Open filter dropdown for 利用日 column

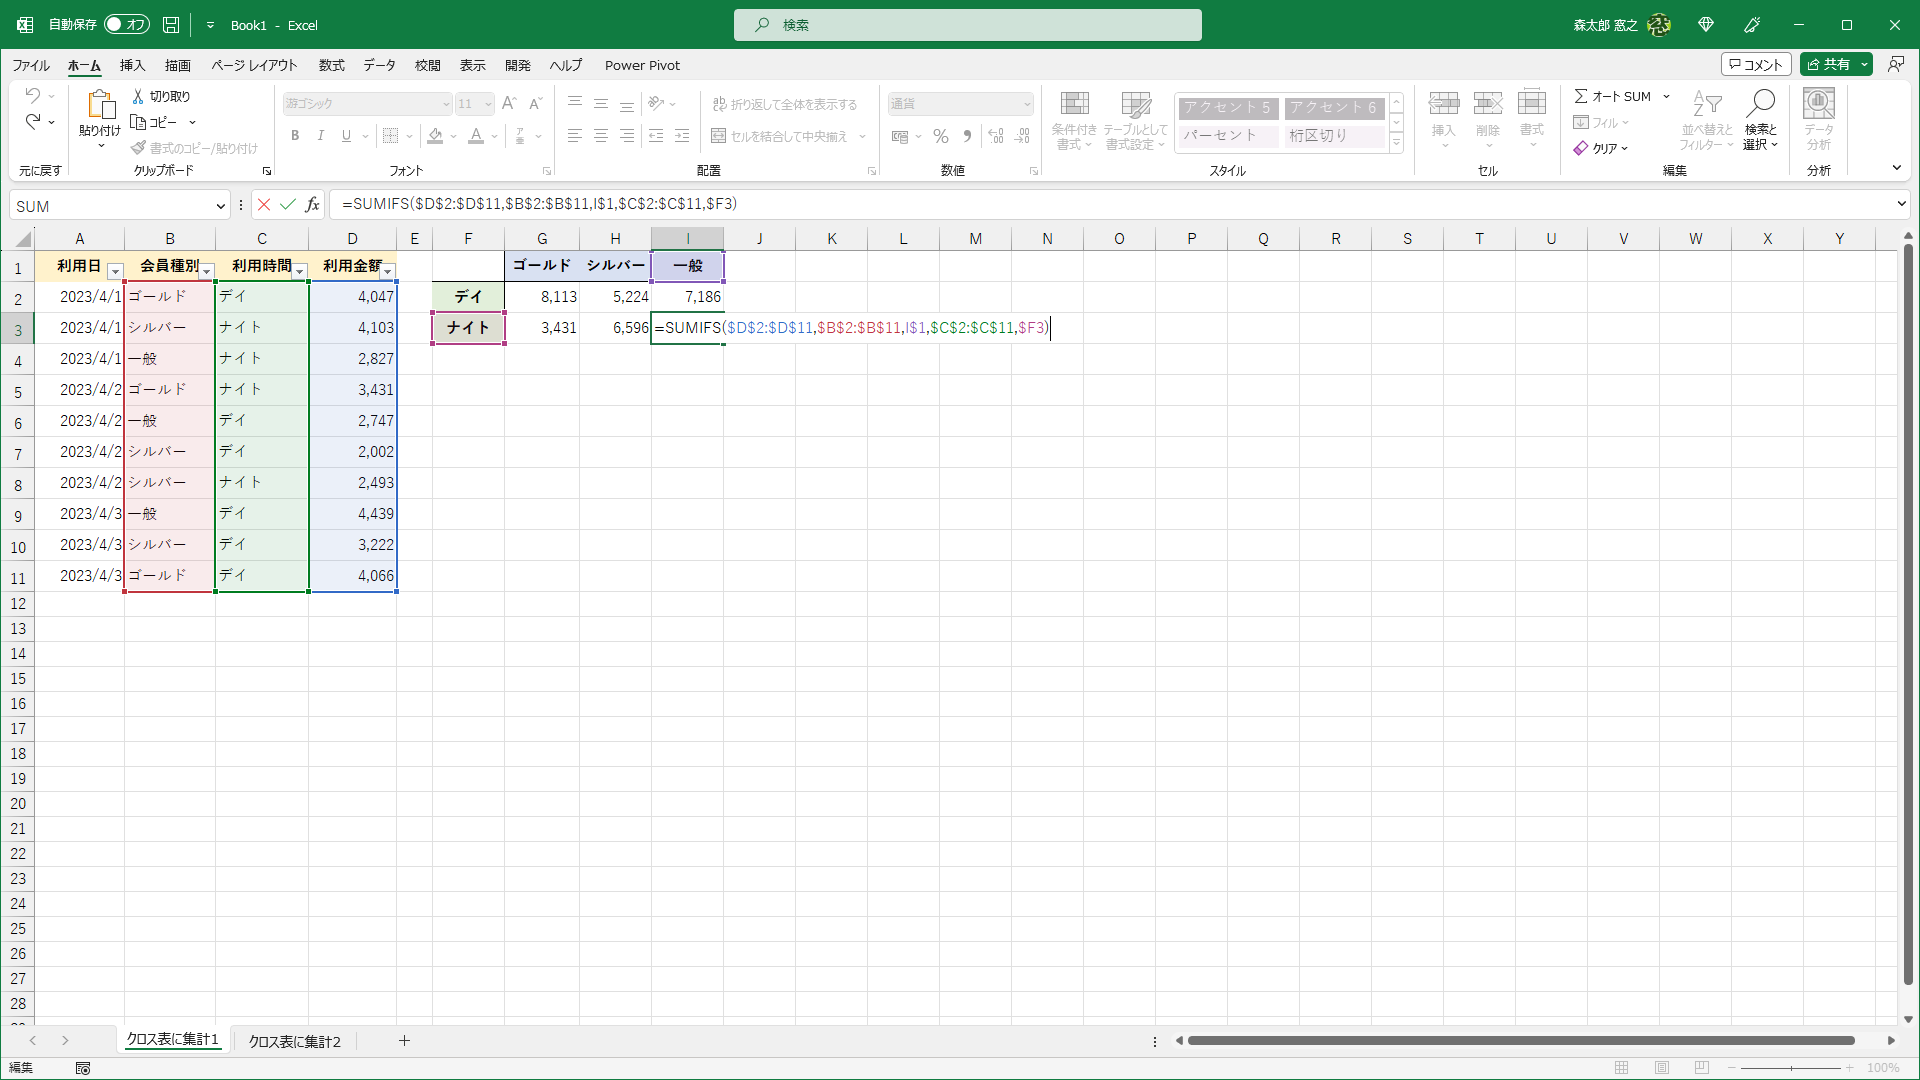point(115,271)
